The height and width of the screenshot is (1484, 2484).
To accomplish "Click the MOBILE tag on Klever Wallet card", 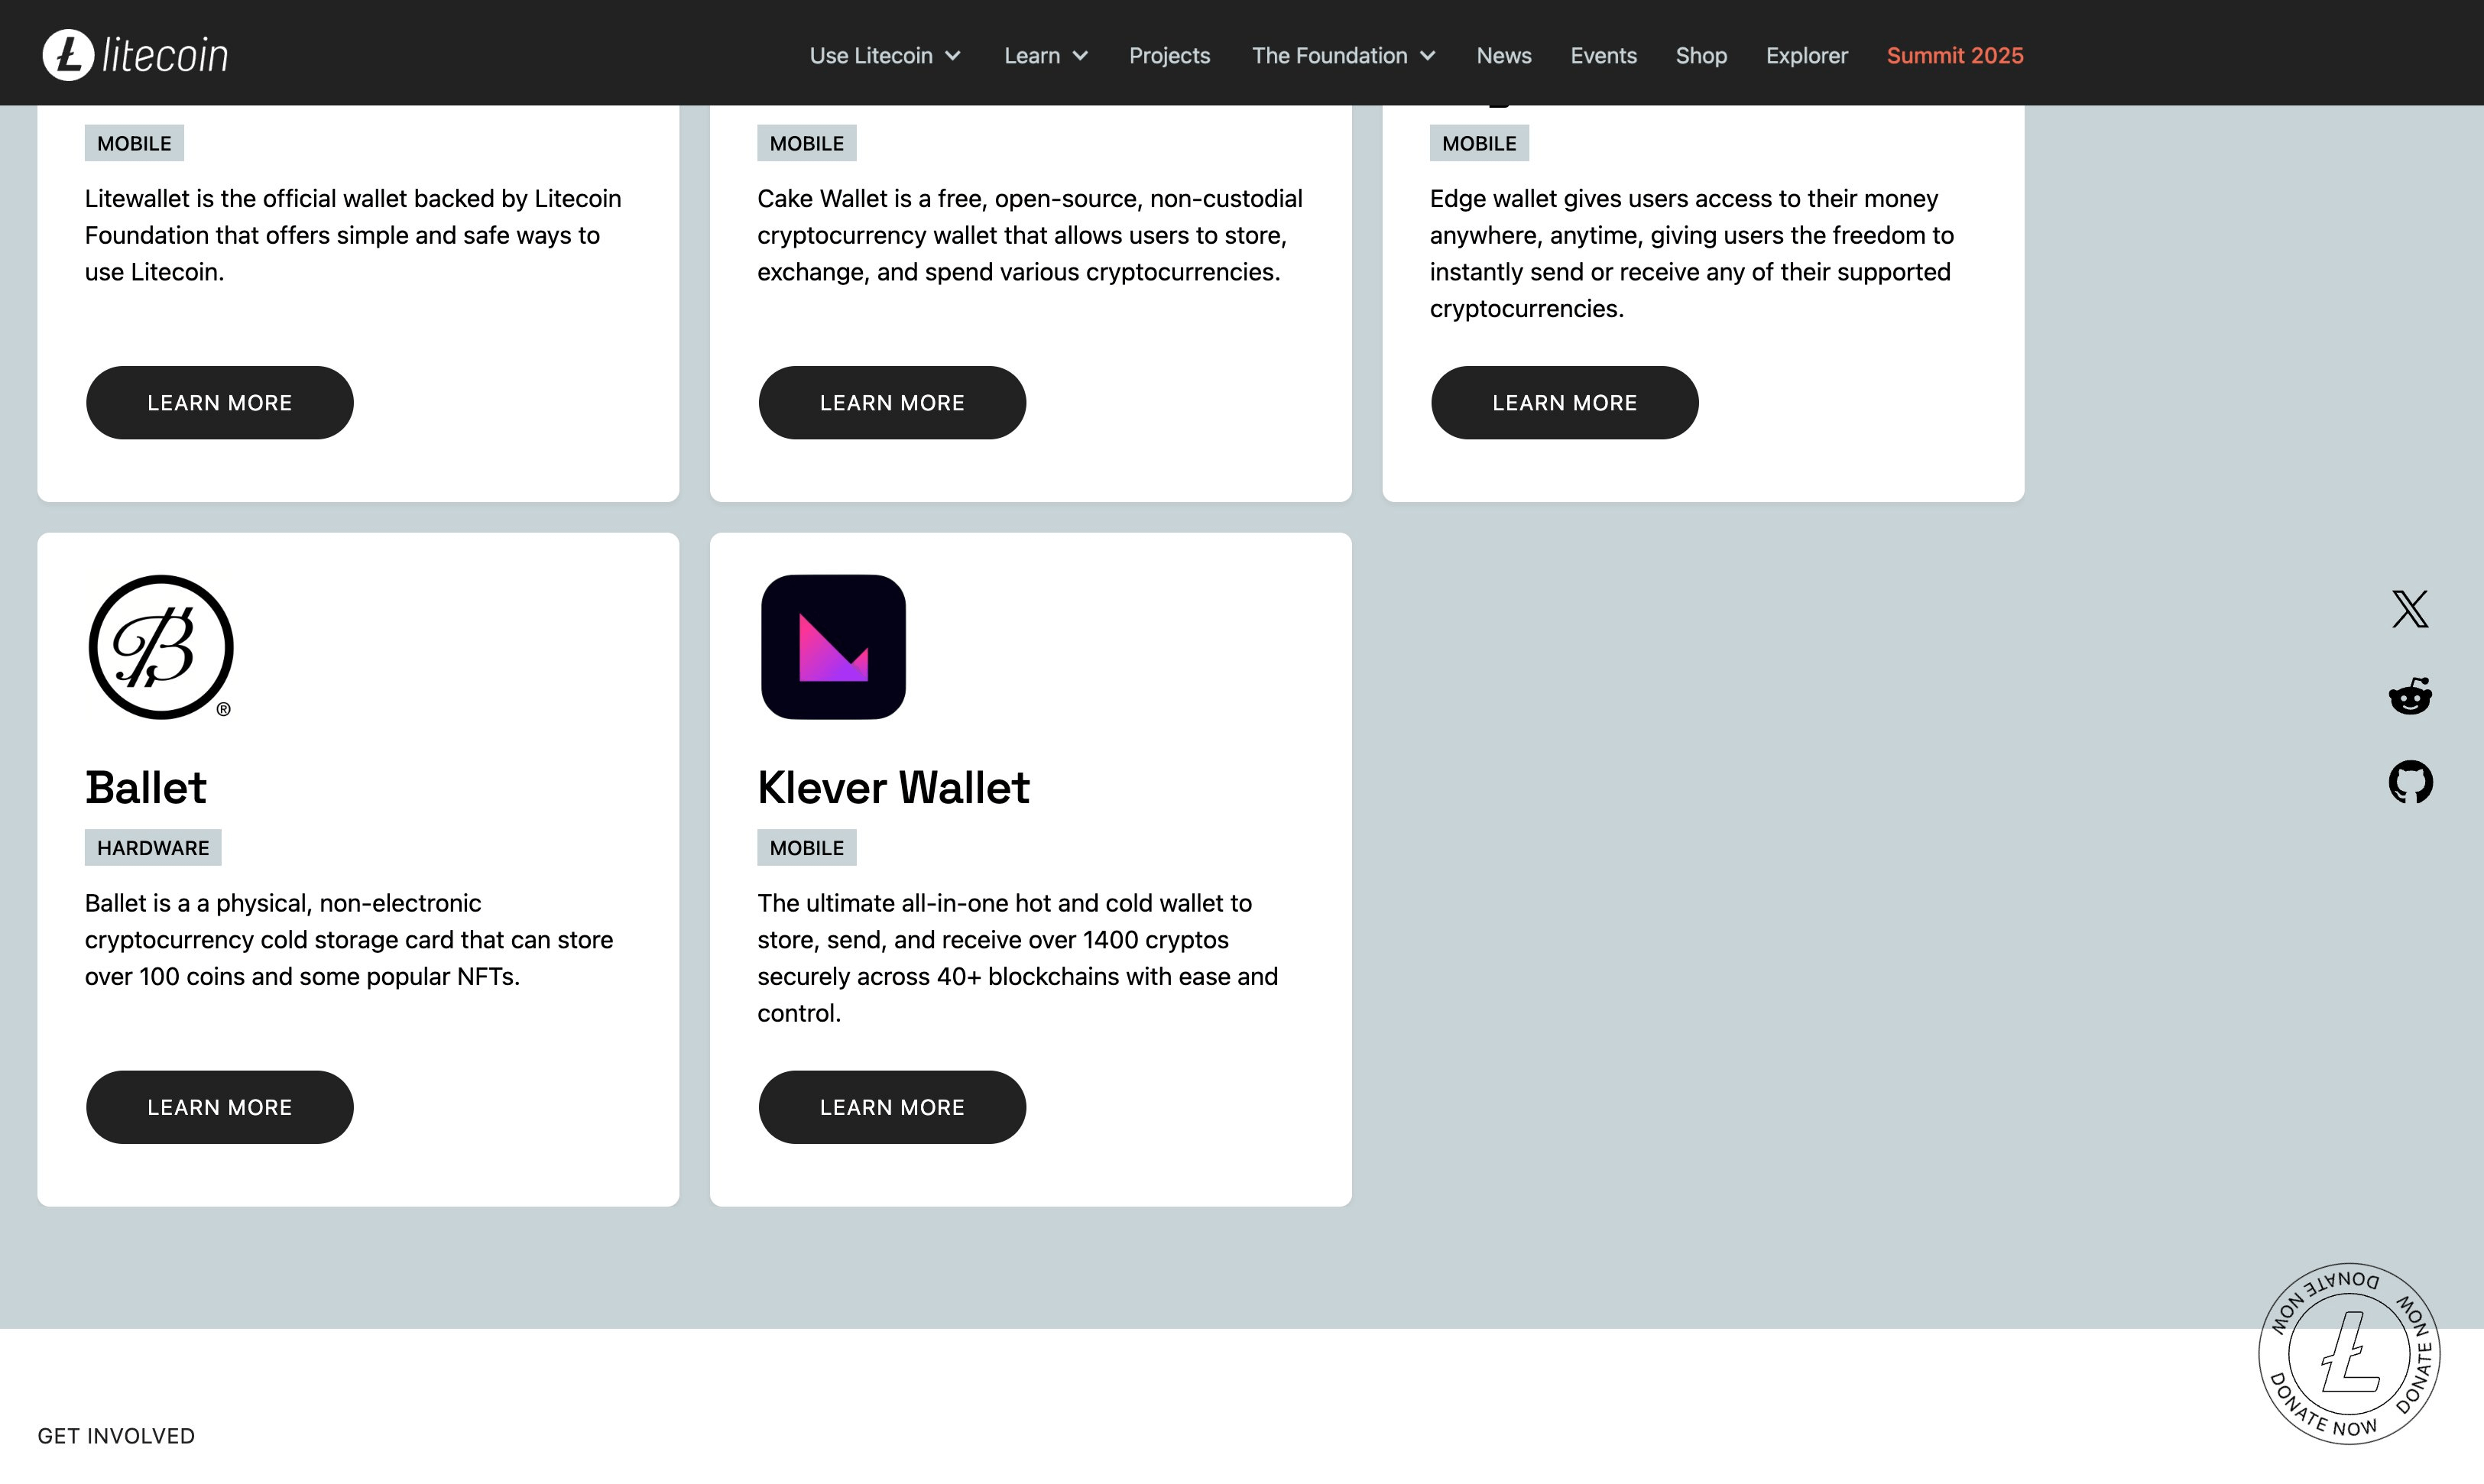I will [807, 848].
